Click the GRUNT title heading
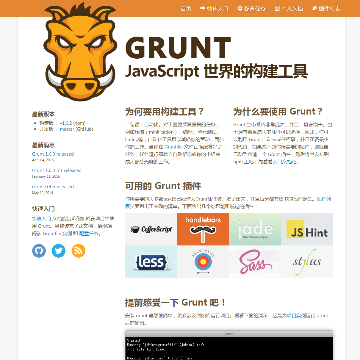 tap(178, 48)
